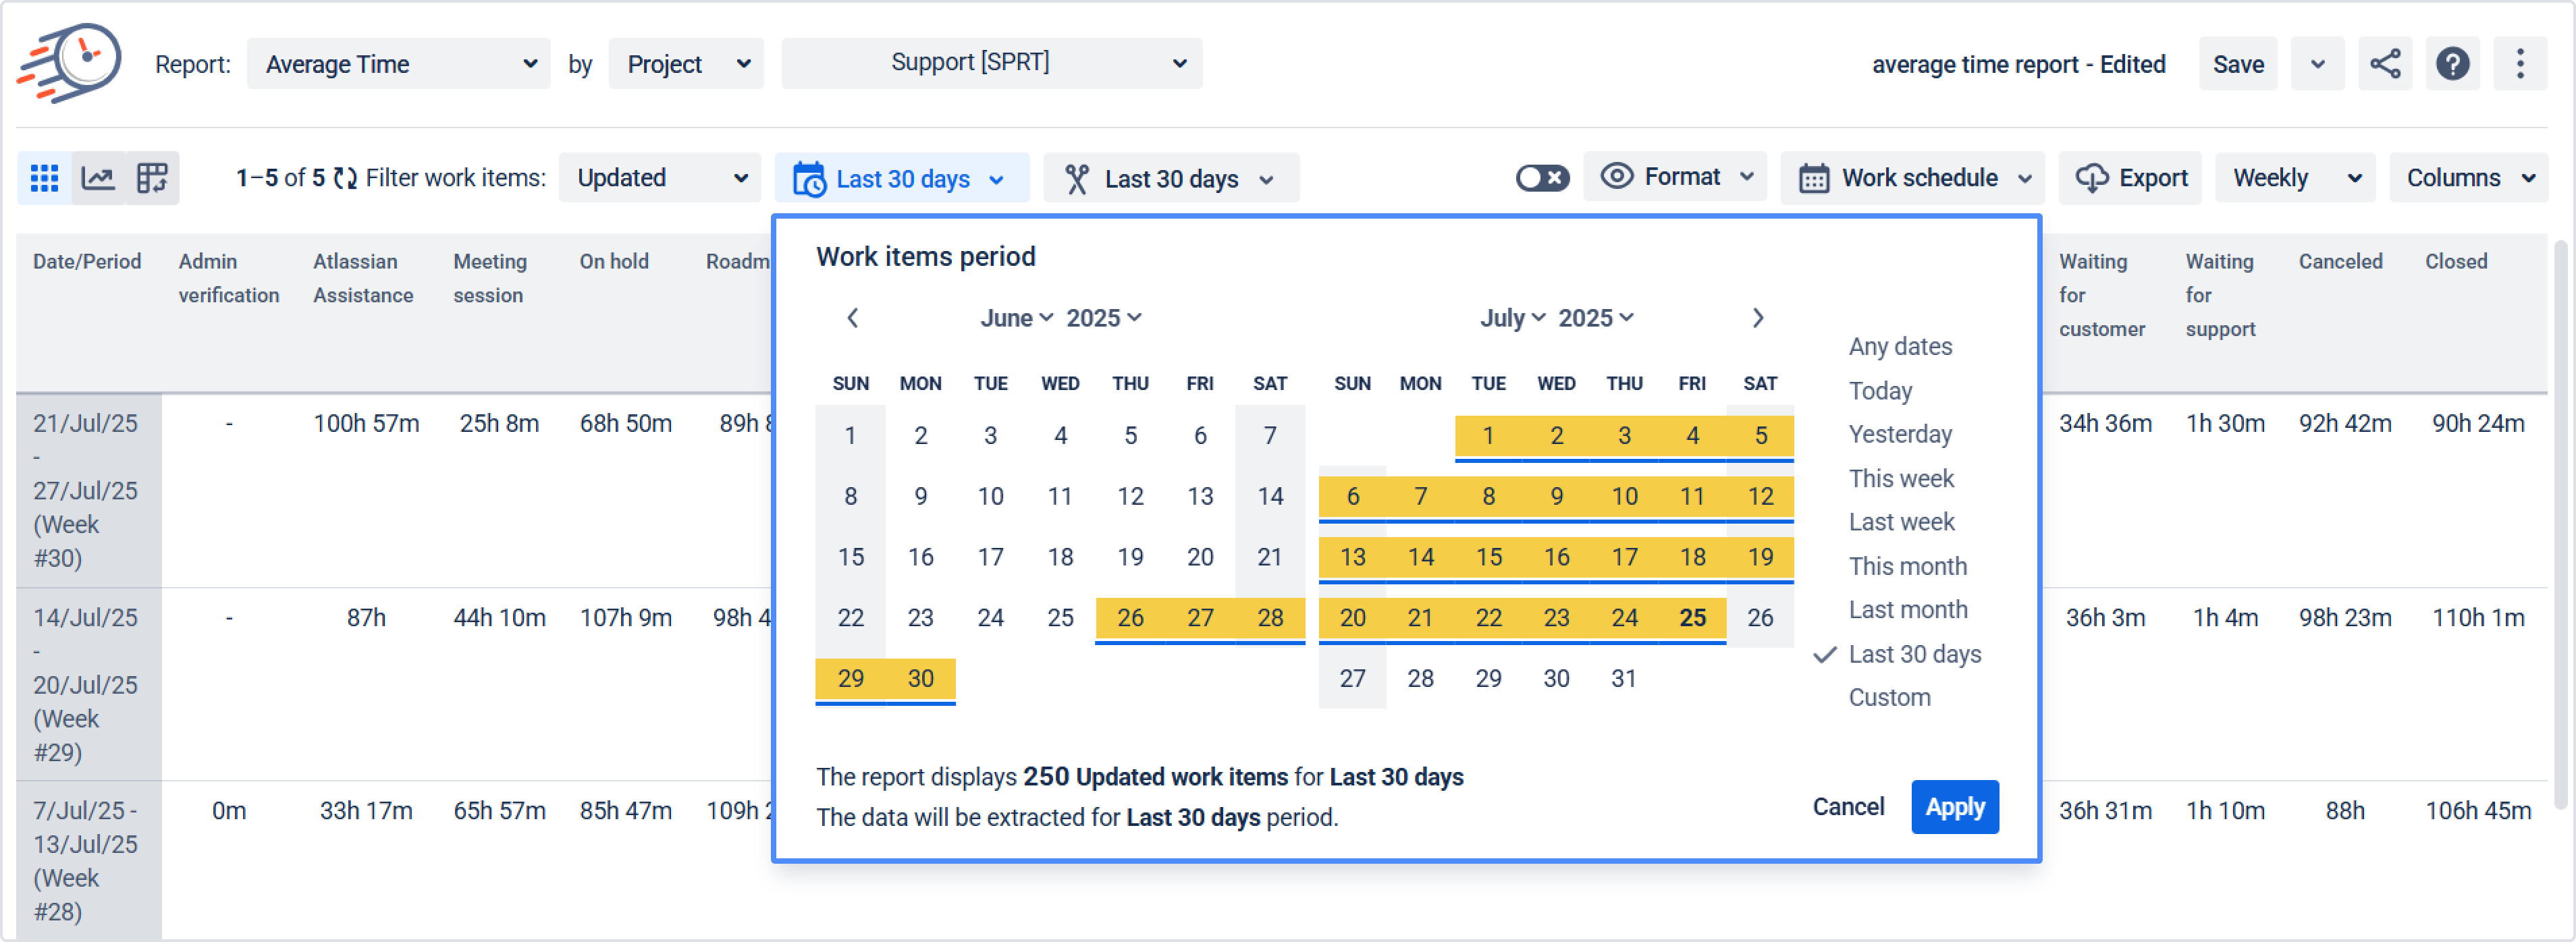Open the help question mark icon

(x=2452, y=64)
